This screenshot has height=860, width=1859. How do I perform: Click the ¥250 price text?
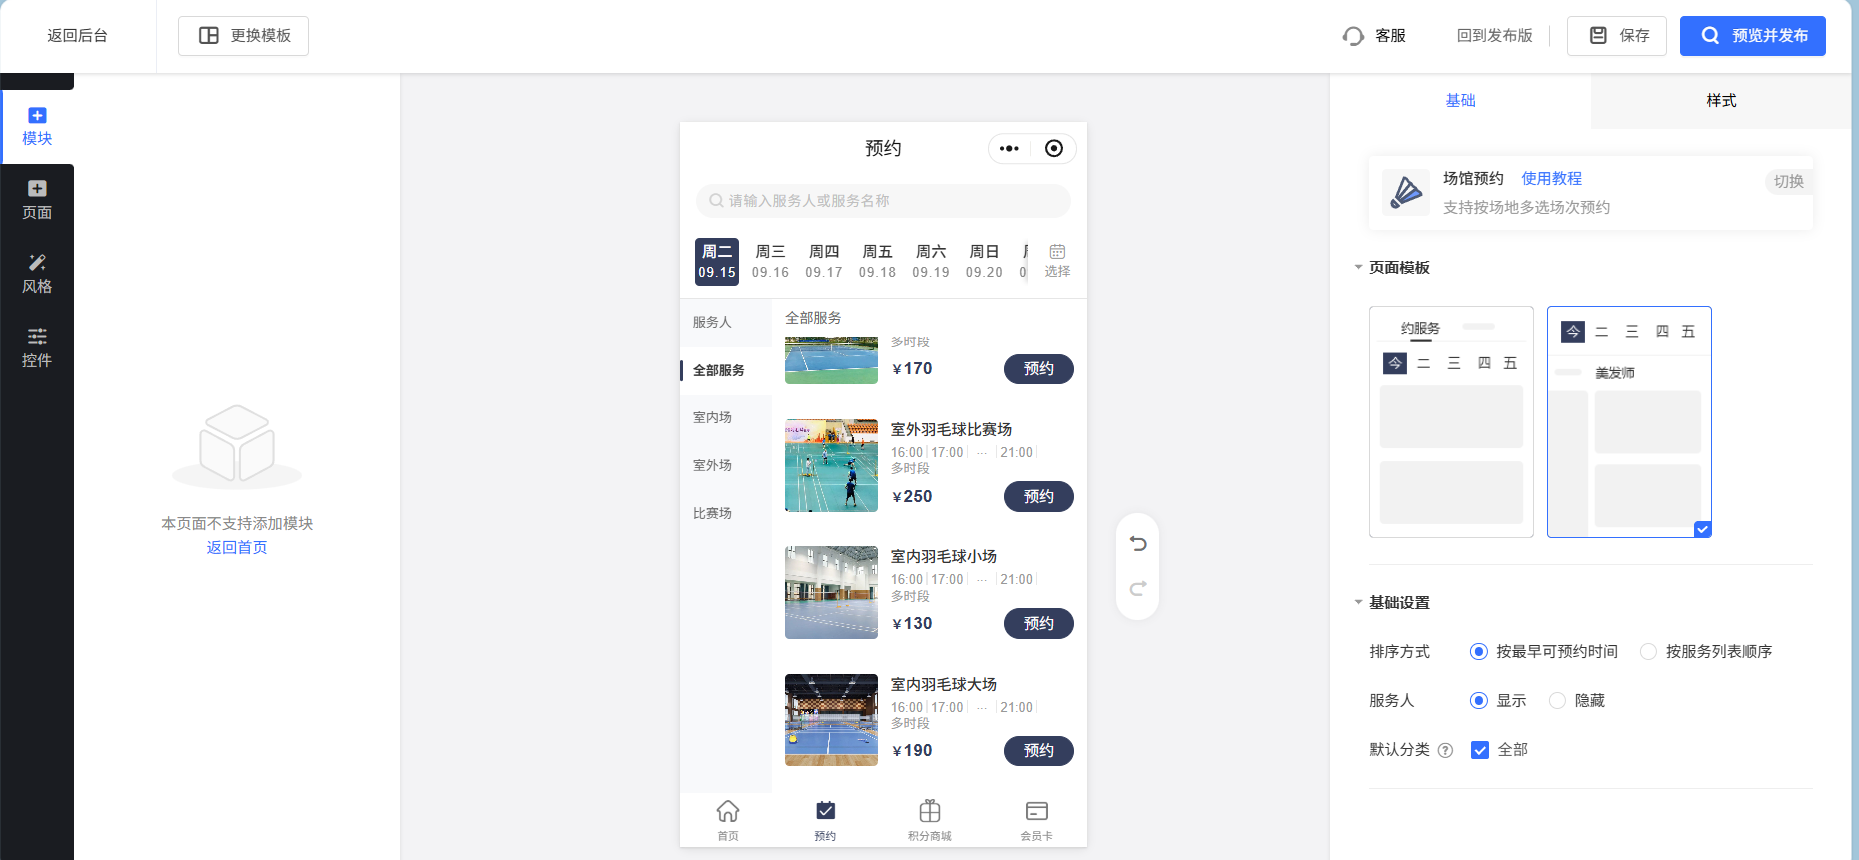click(912, 497)
